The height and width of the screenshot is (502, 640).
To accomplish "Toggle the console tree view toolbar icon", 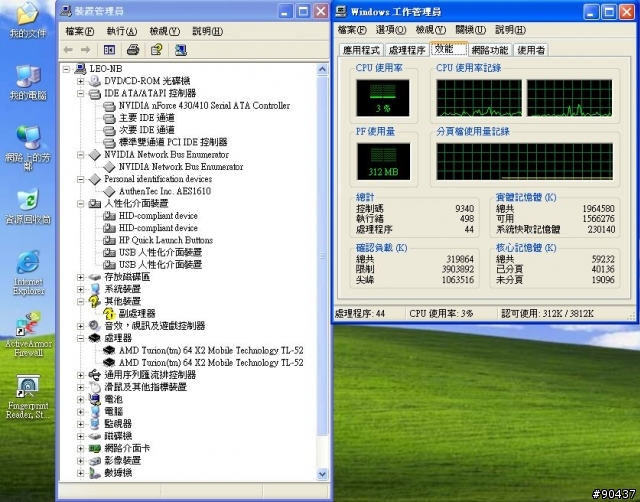I will (109, 50).
